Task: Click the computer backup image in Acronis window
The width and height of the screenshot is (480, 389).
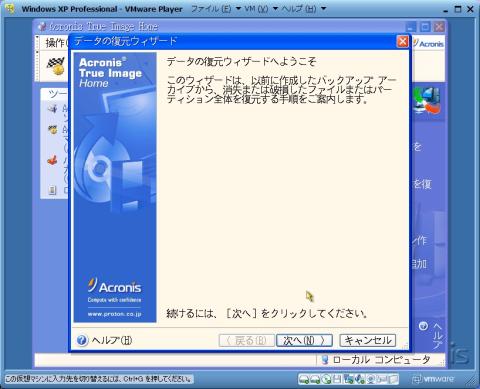Action: pyautogui.click(x=428, y=101)
